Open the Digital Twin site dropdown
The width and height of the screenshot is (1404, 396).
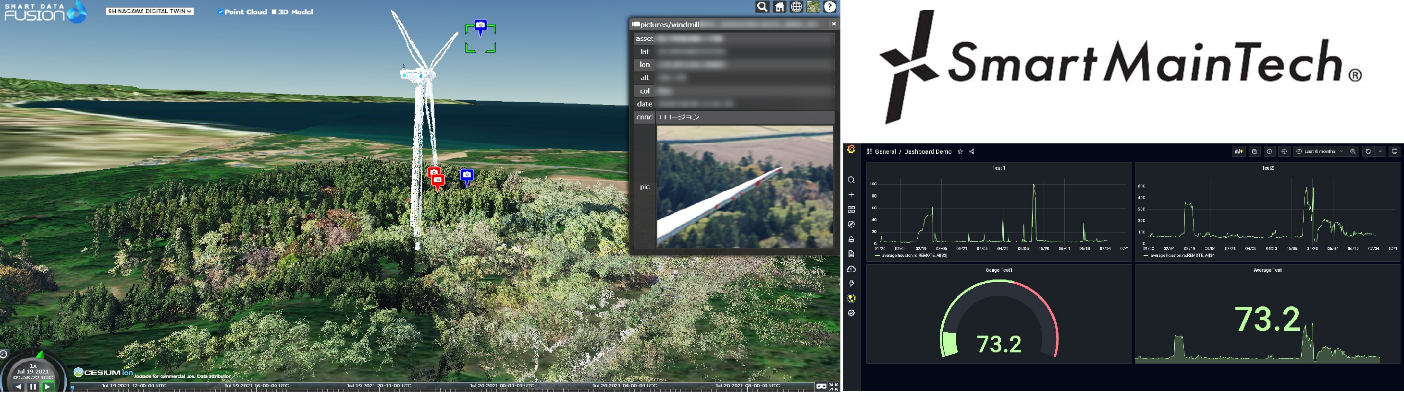click(x=150, y=12)
